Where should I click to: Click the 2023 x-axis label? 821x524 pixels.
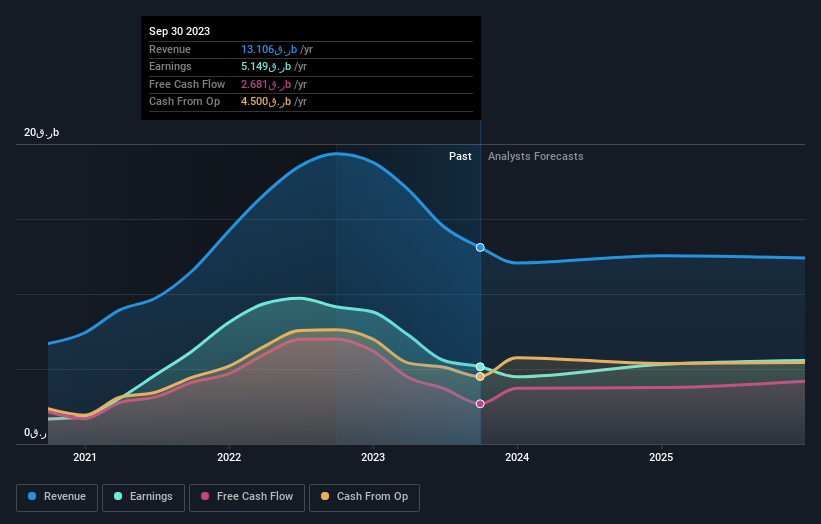(x=373, y=458)
